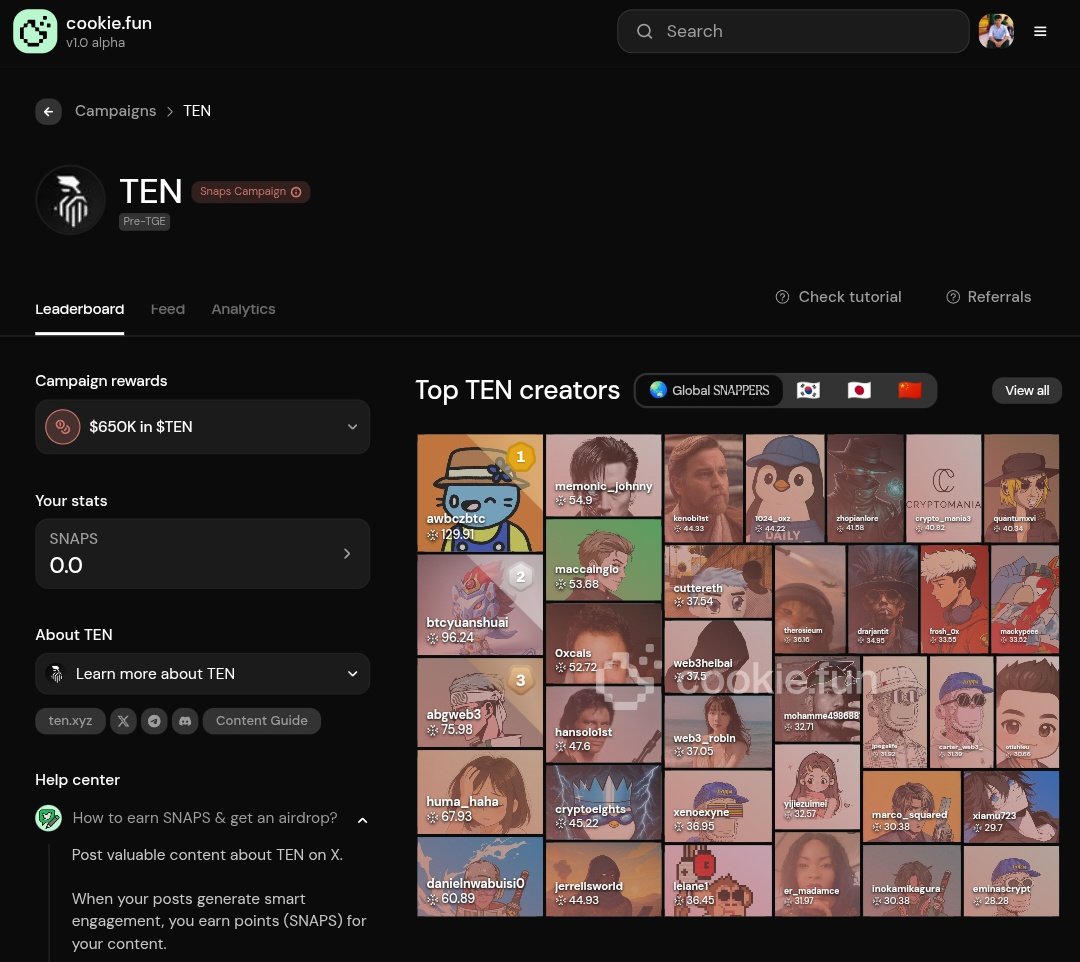Click the Referrals link
The image size is (1080, 962).
point(988,297)
